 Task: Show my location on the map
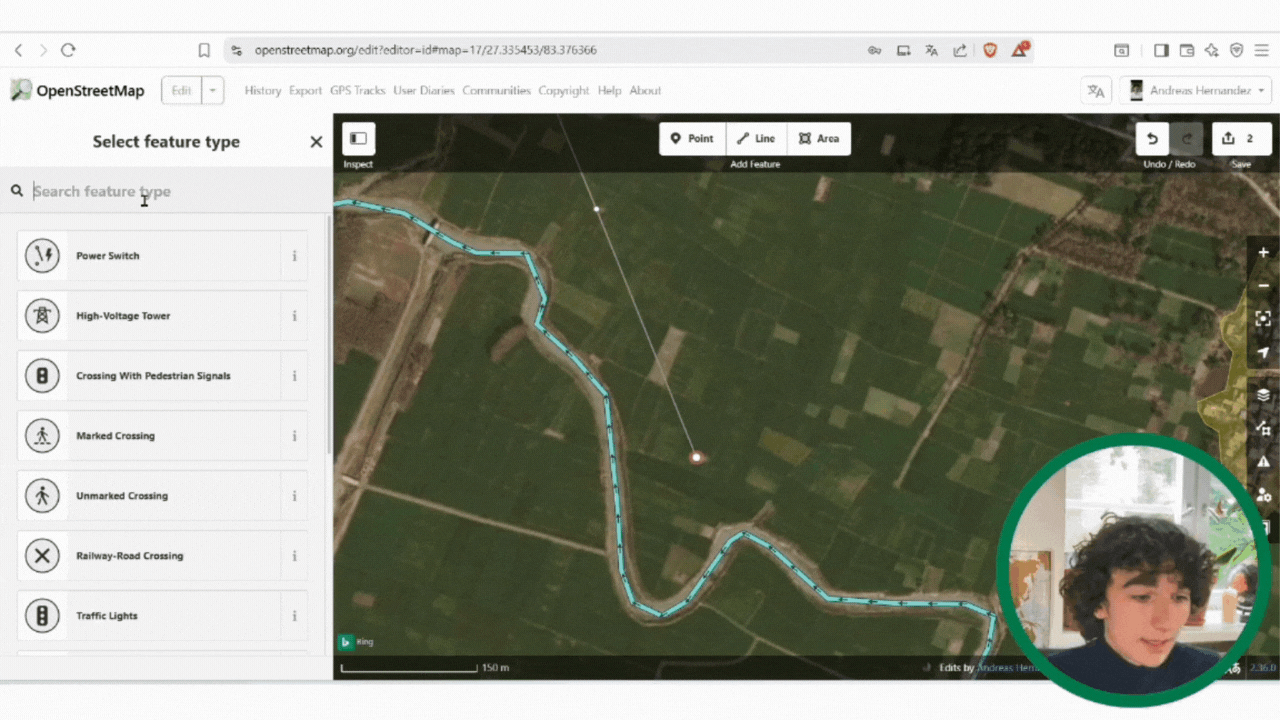[1264, 352]
